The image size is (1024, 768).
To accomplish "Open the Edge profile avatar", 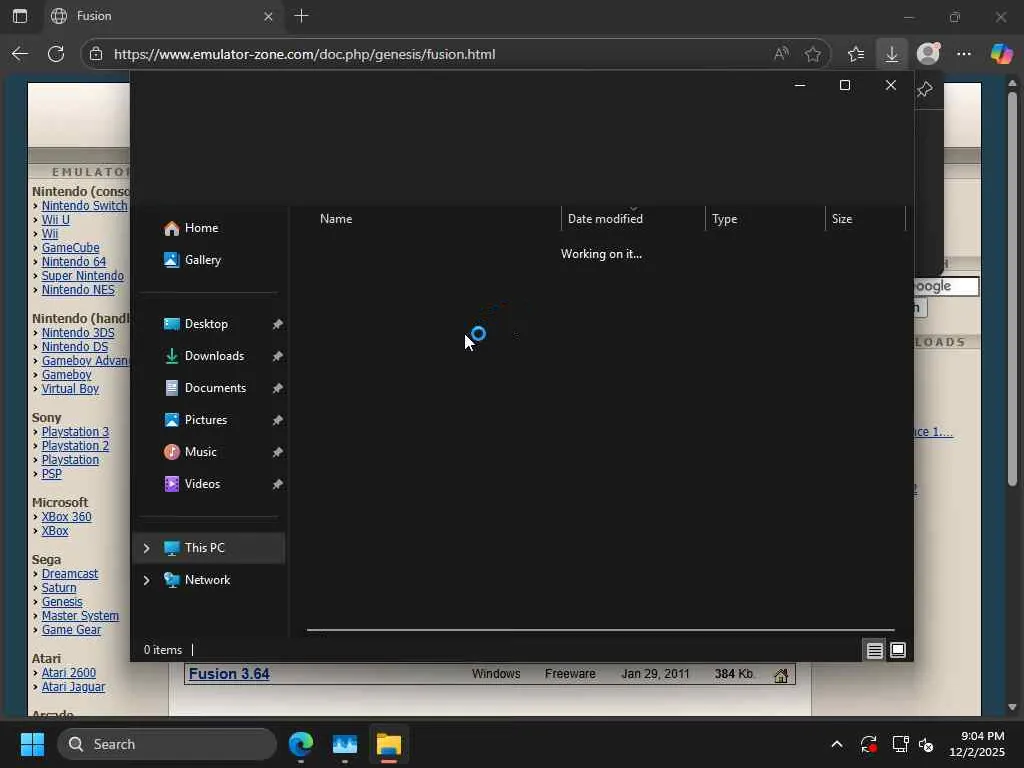I will click(x=928, y=54).
